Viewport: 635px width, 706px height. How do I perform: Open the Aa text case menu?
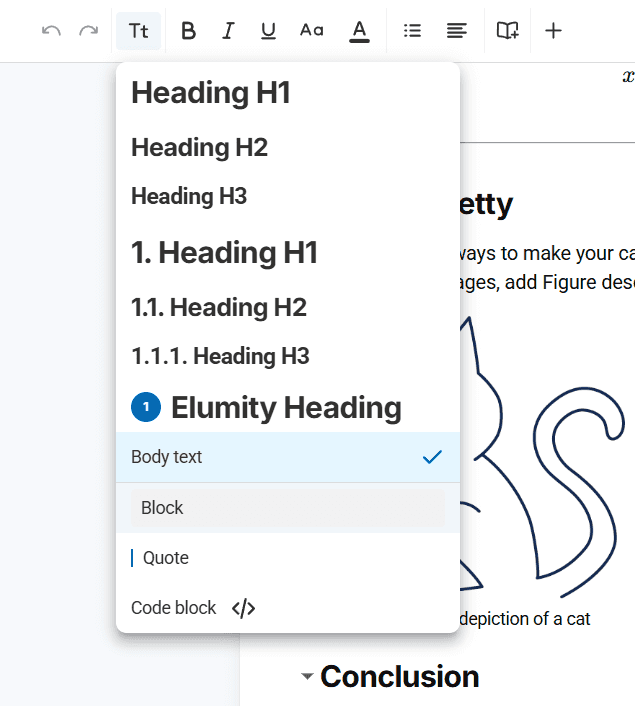coord(312,31)
